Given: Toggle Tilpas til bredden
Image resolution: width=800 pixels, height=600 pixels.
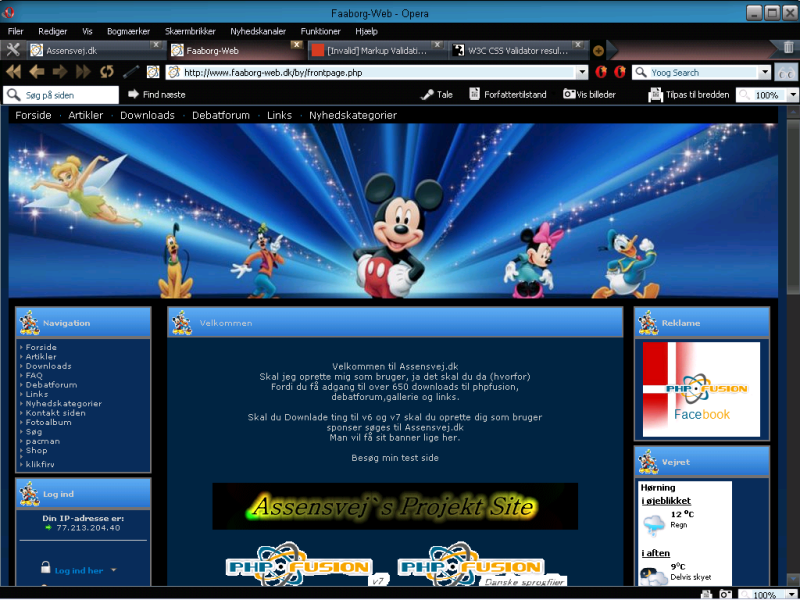Looking at the screenshot, I should 689,95.
